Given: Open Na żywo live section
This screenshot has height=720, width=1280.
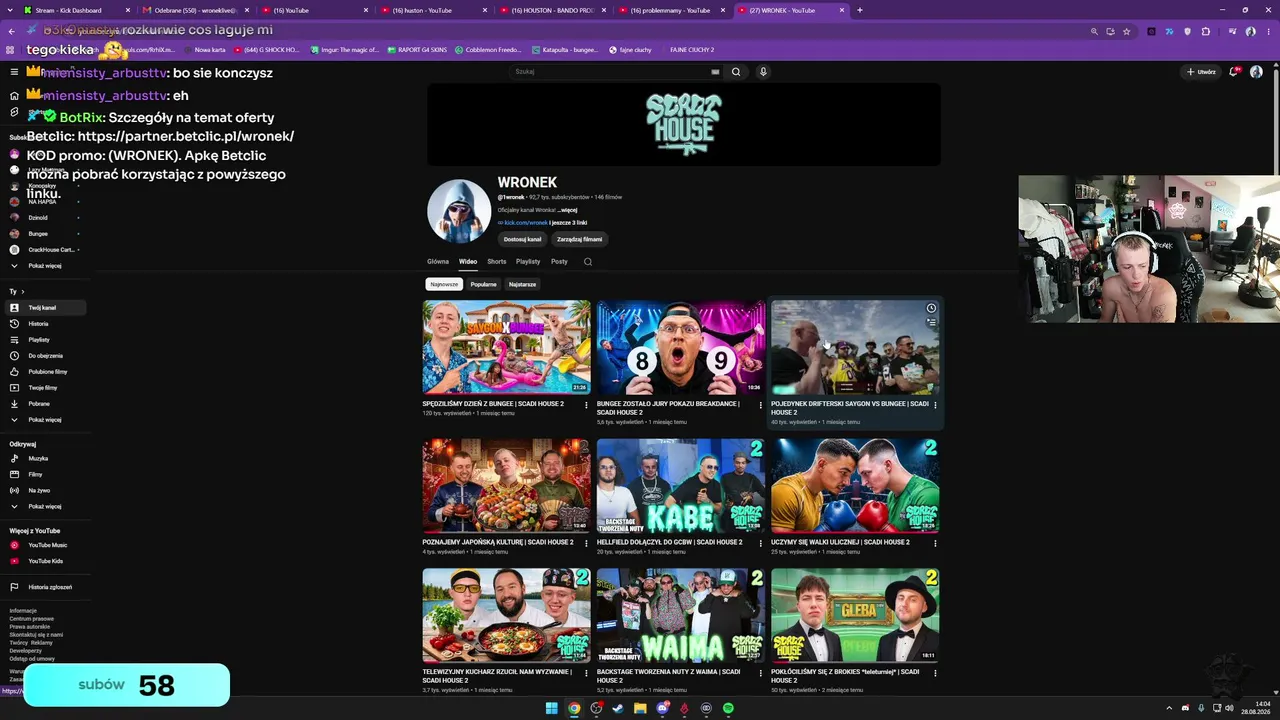Looking at the screenshot, I should [43, 490].
